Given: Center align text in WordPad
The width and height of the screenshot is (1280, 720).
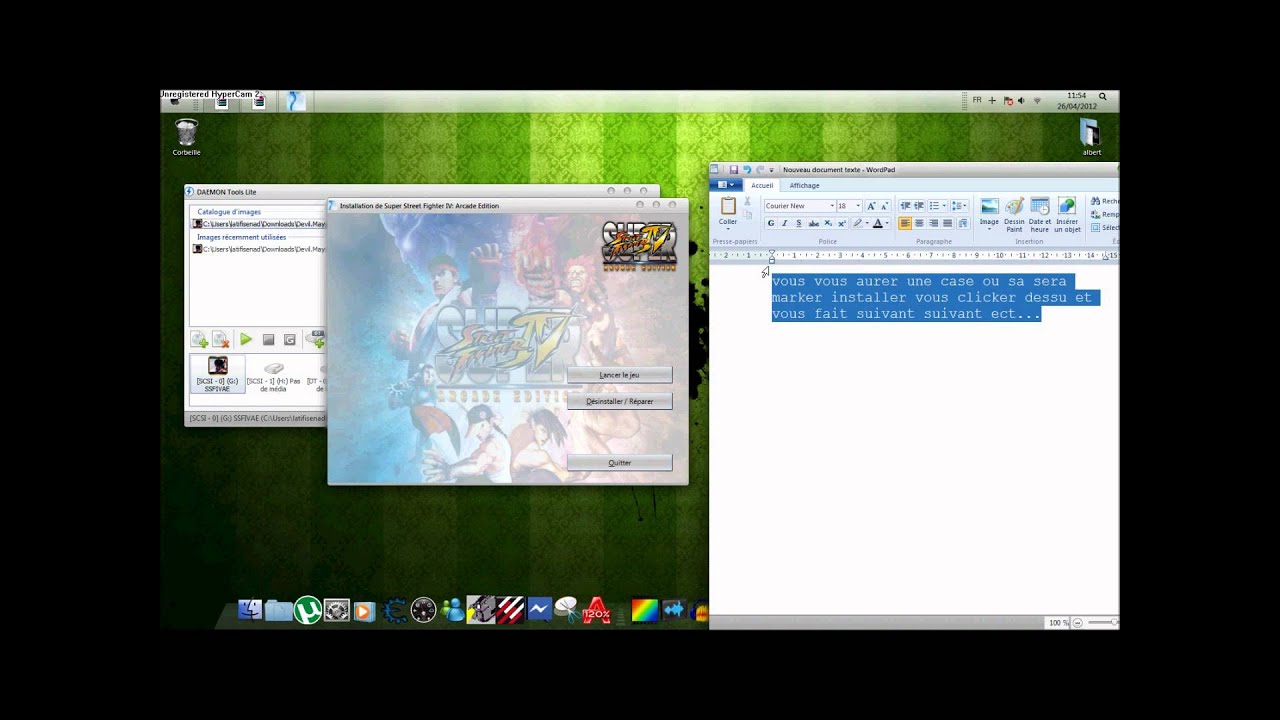Looking at the screenshot, I should click(x=919, y=223).
